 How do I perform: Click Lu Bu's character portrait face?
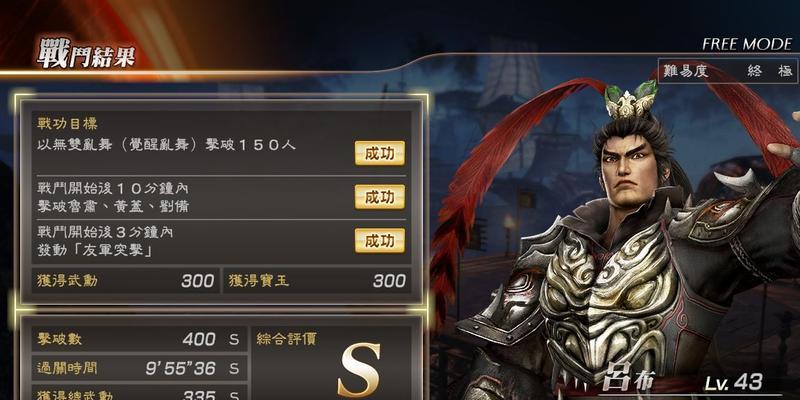point(630,168)
